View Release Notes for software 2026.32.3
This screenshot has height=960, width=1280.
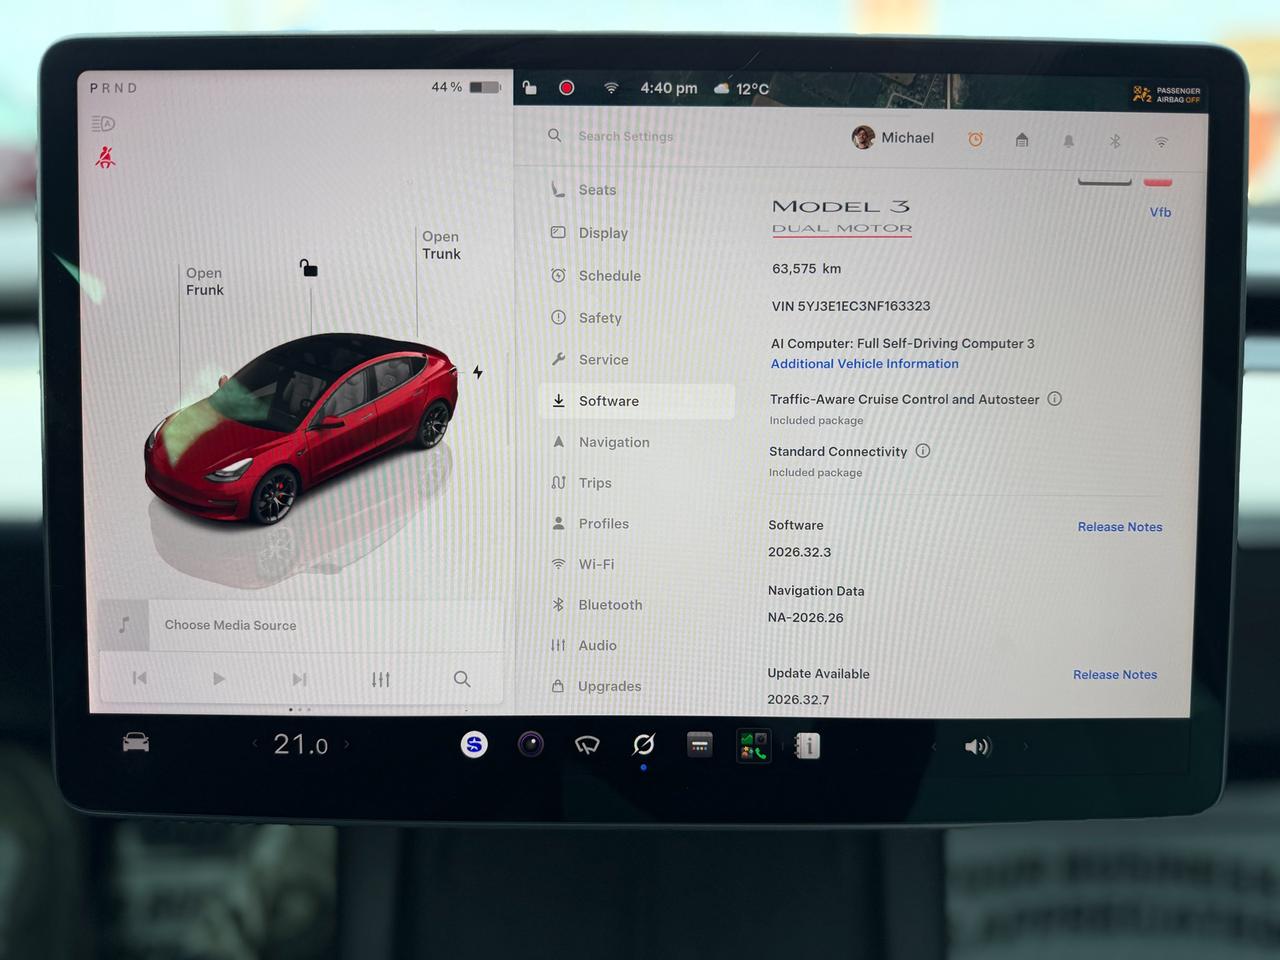1120,527
